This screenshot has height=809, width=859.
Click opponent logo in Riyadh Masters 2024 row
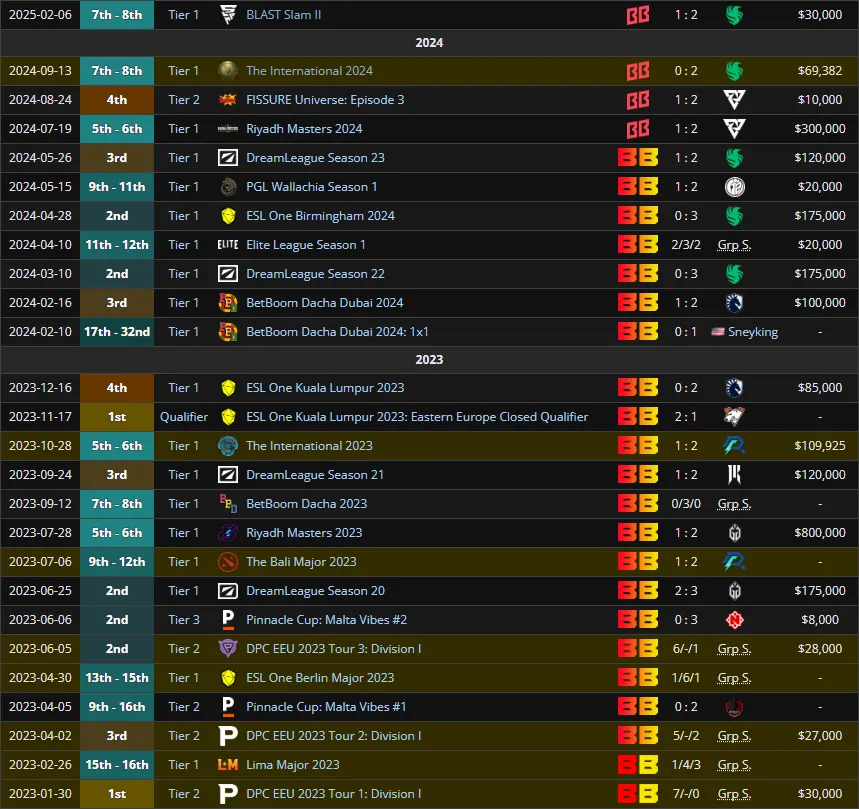click(734, 129)
